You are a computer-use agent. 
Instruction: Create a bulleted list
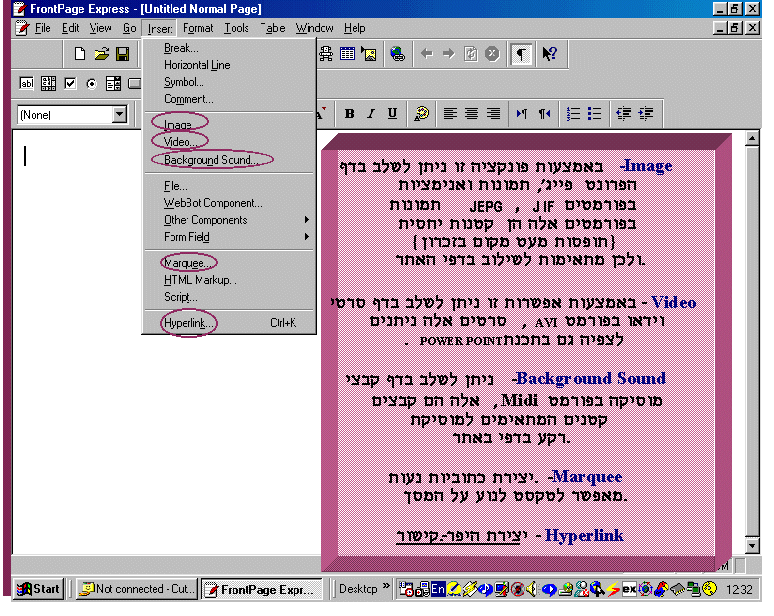tap(594, 114)
